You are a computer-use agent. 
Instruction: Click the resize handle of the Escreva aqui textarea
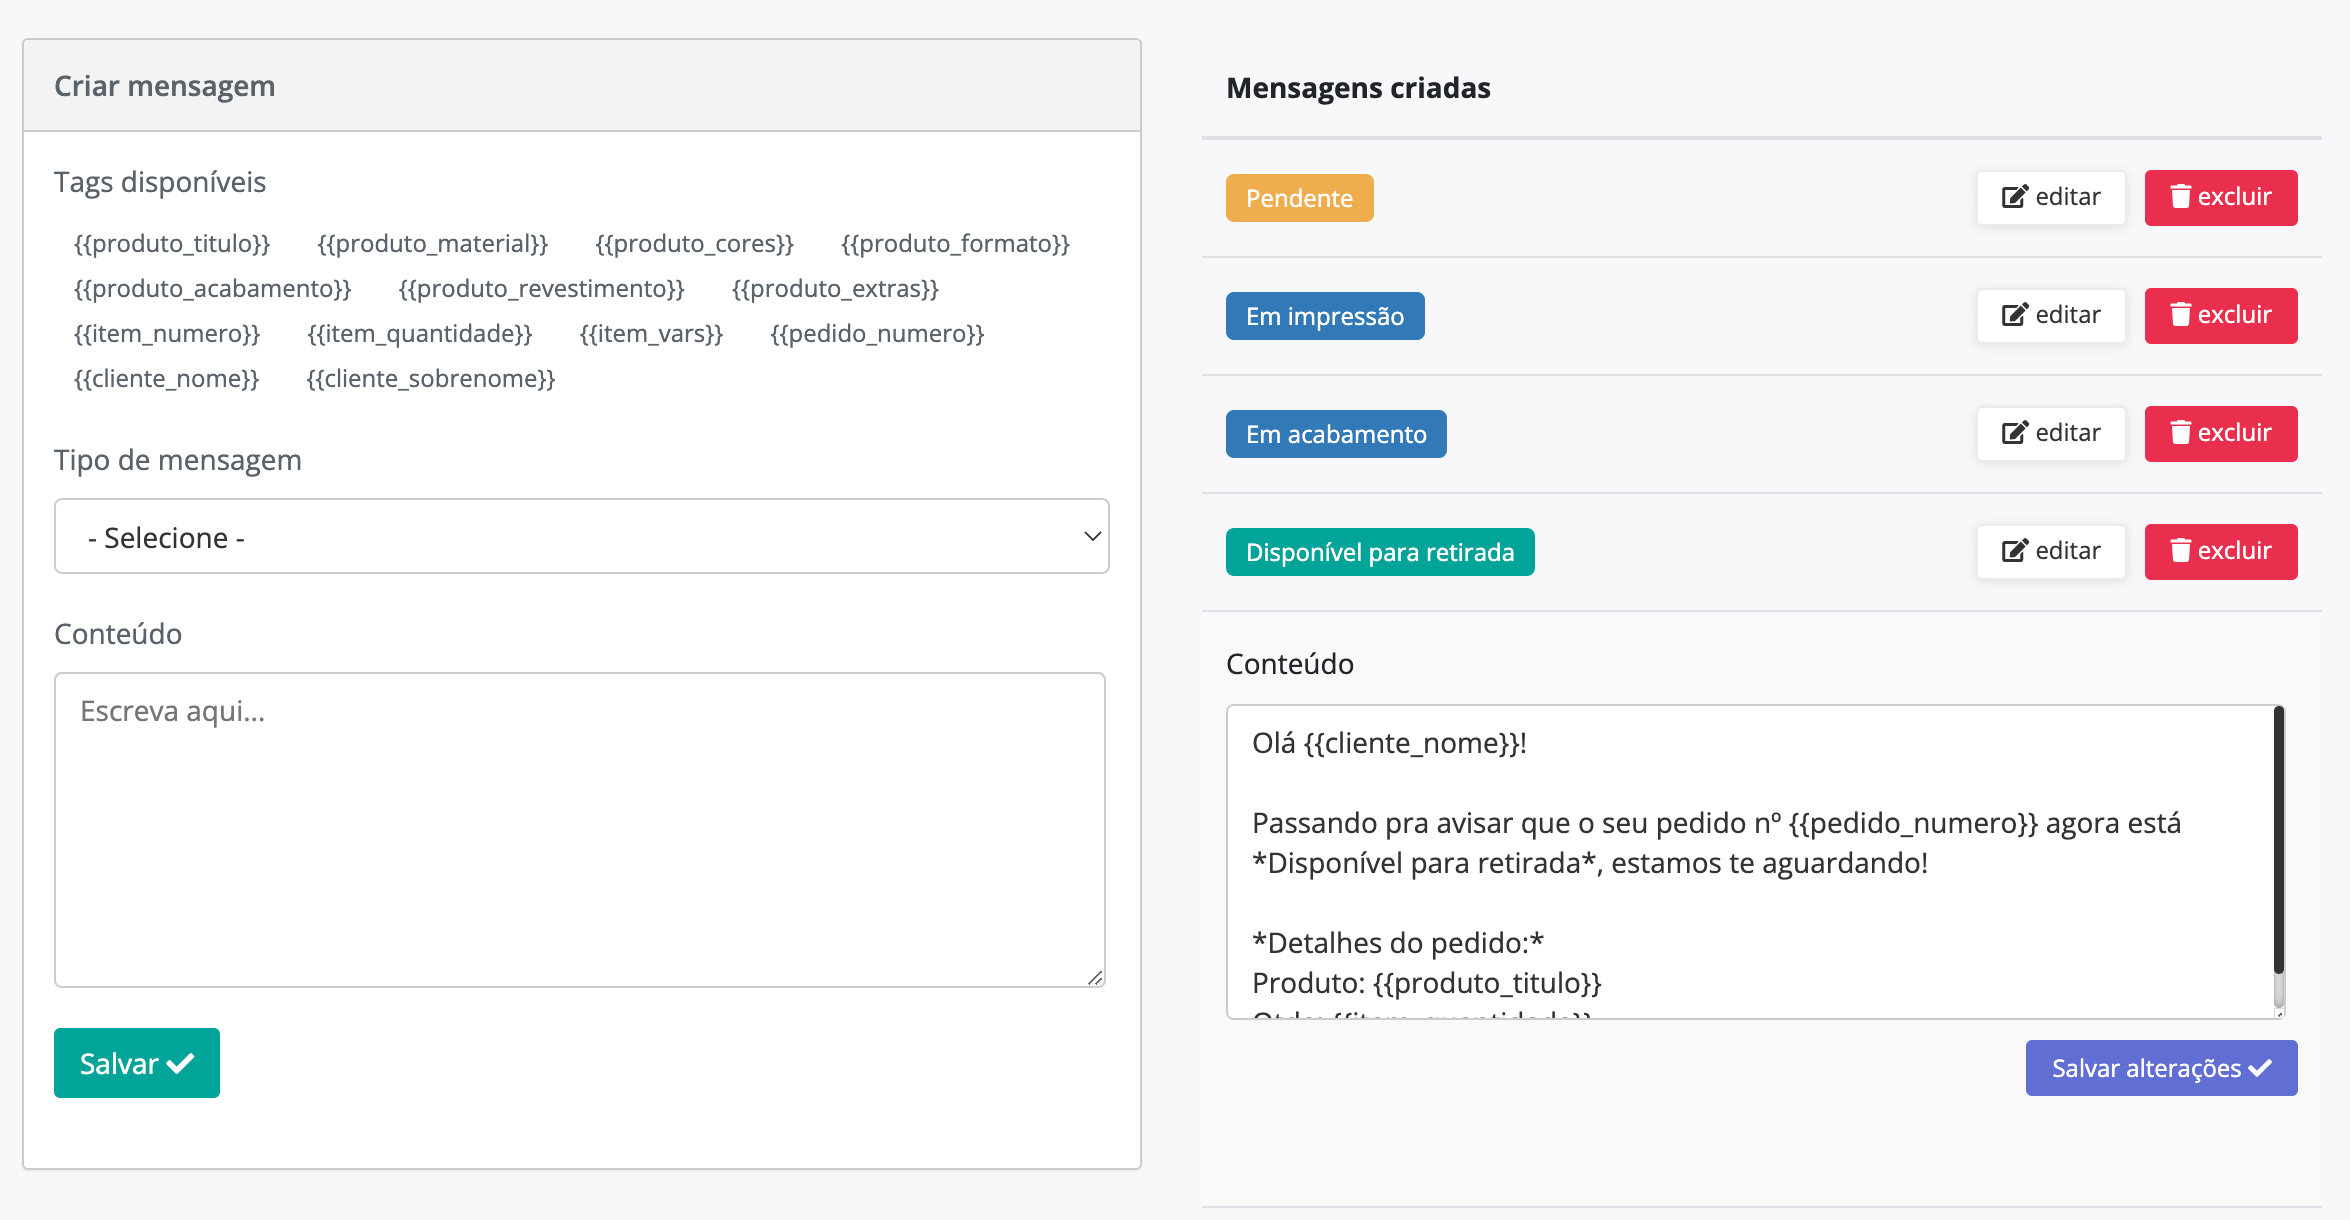point(1095,977)
